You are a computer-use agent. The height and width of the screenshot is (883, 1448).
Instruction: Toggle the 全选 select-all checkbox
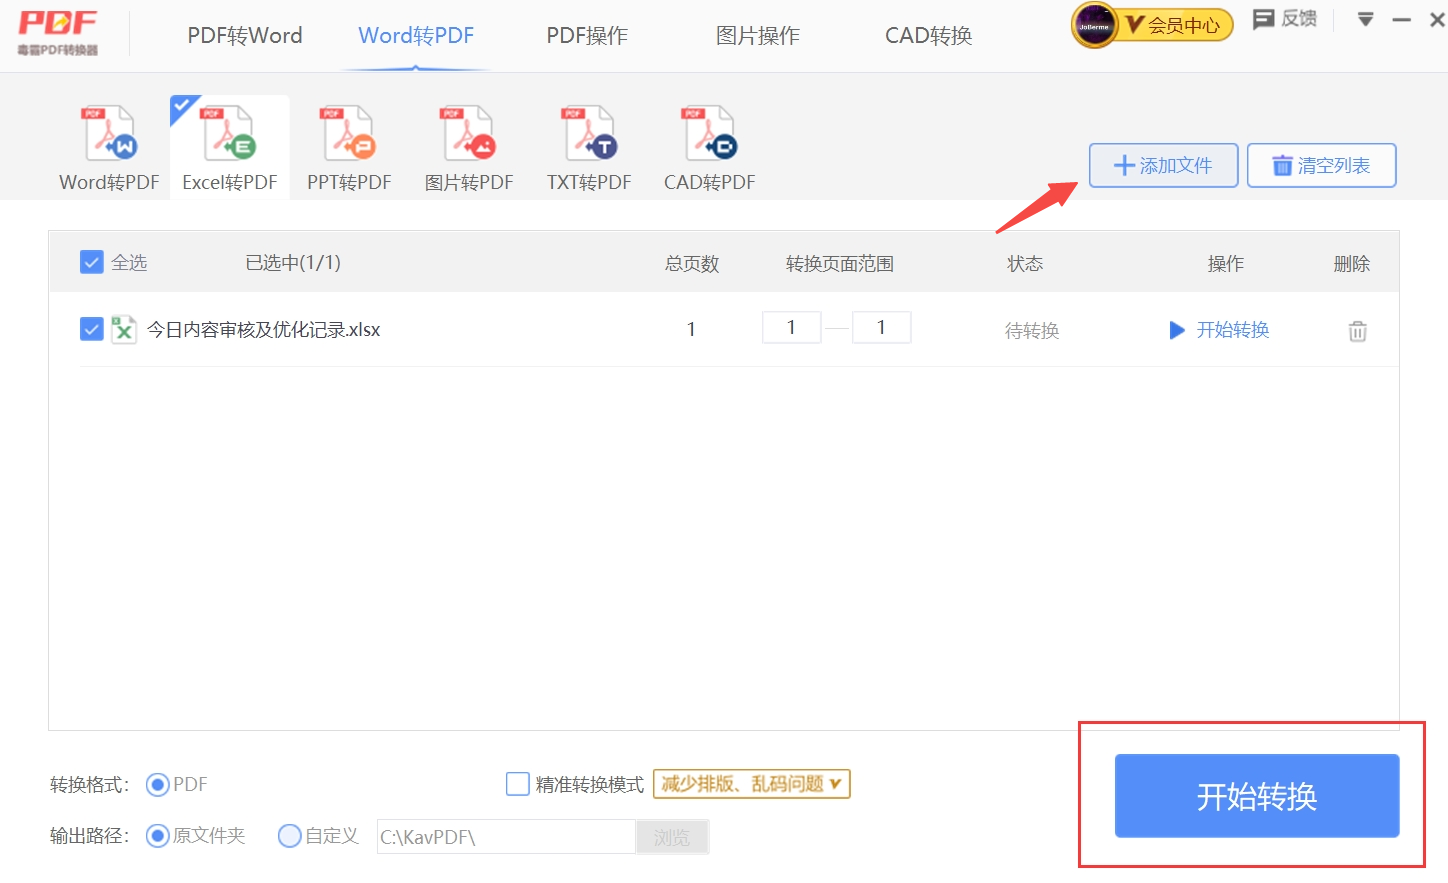coord(91,263)
